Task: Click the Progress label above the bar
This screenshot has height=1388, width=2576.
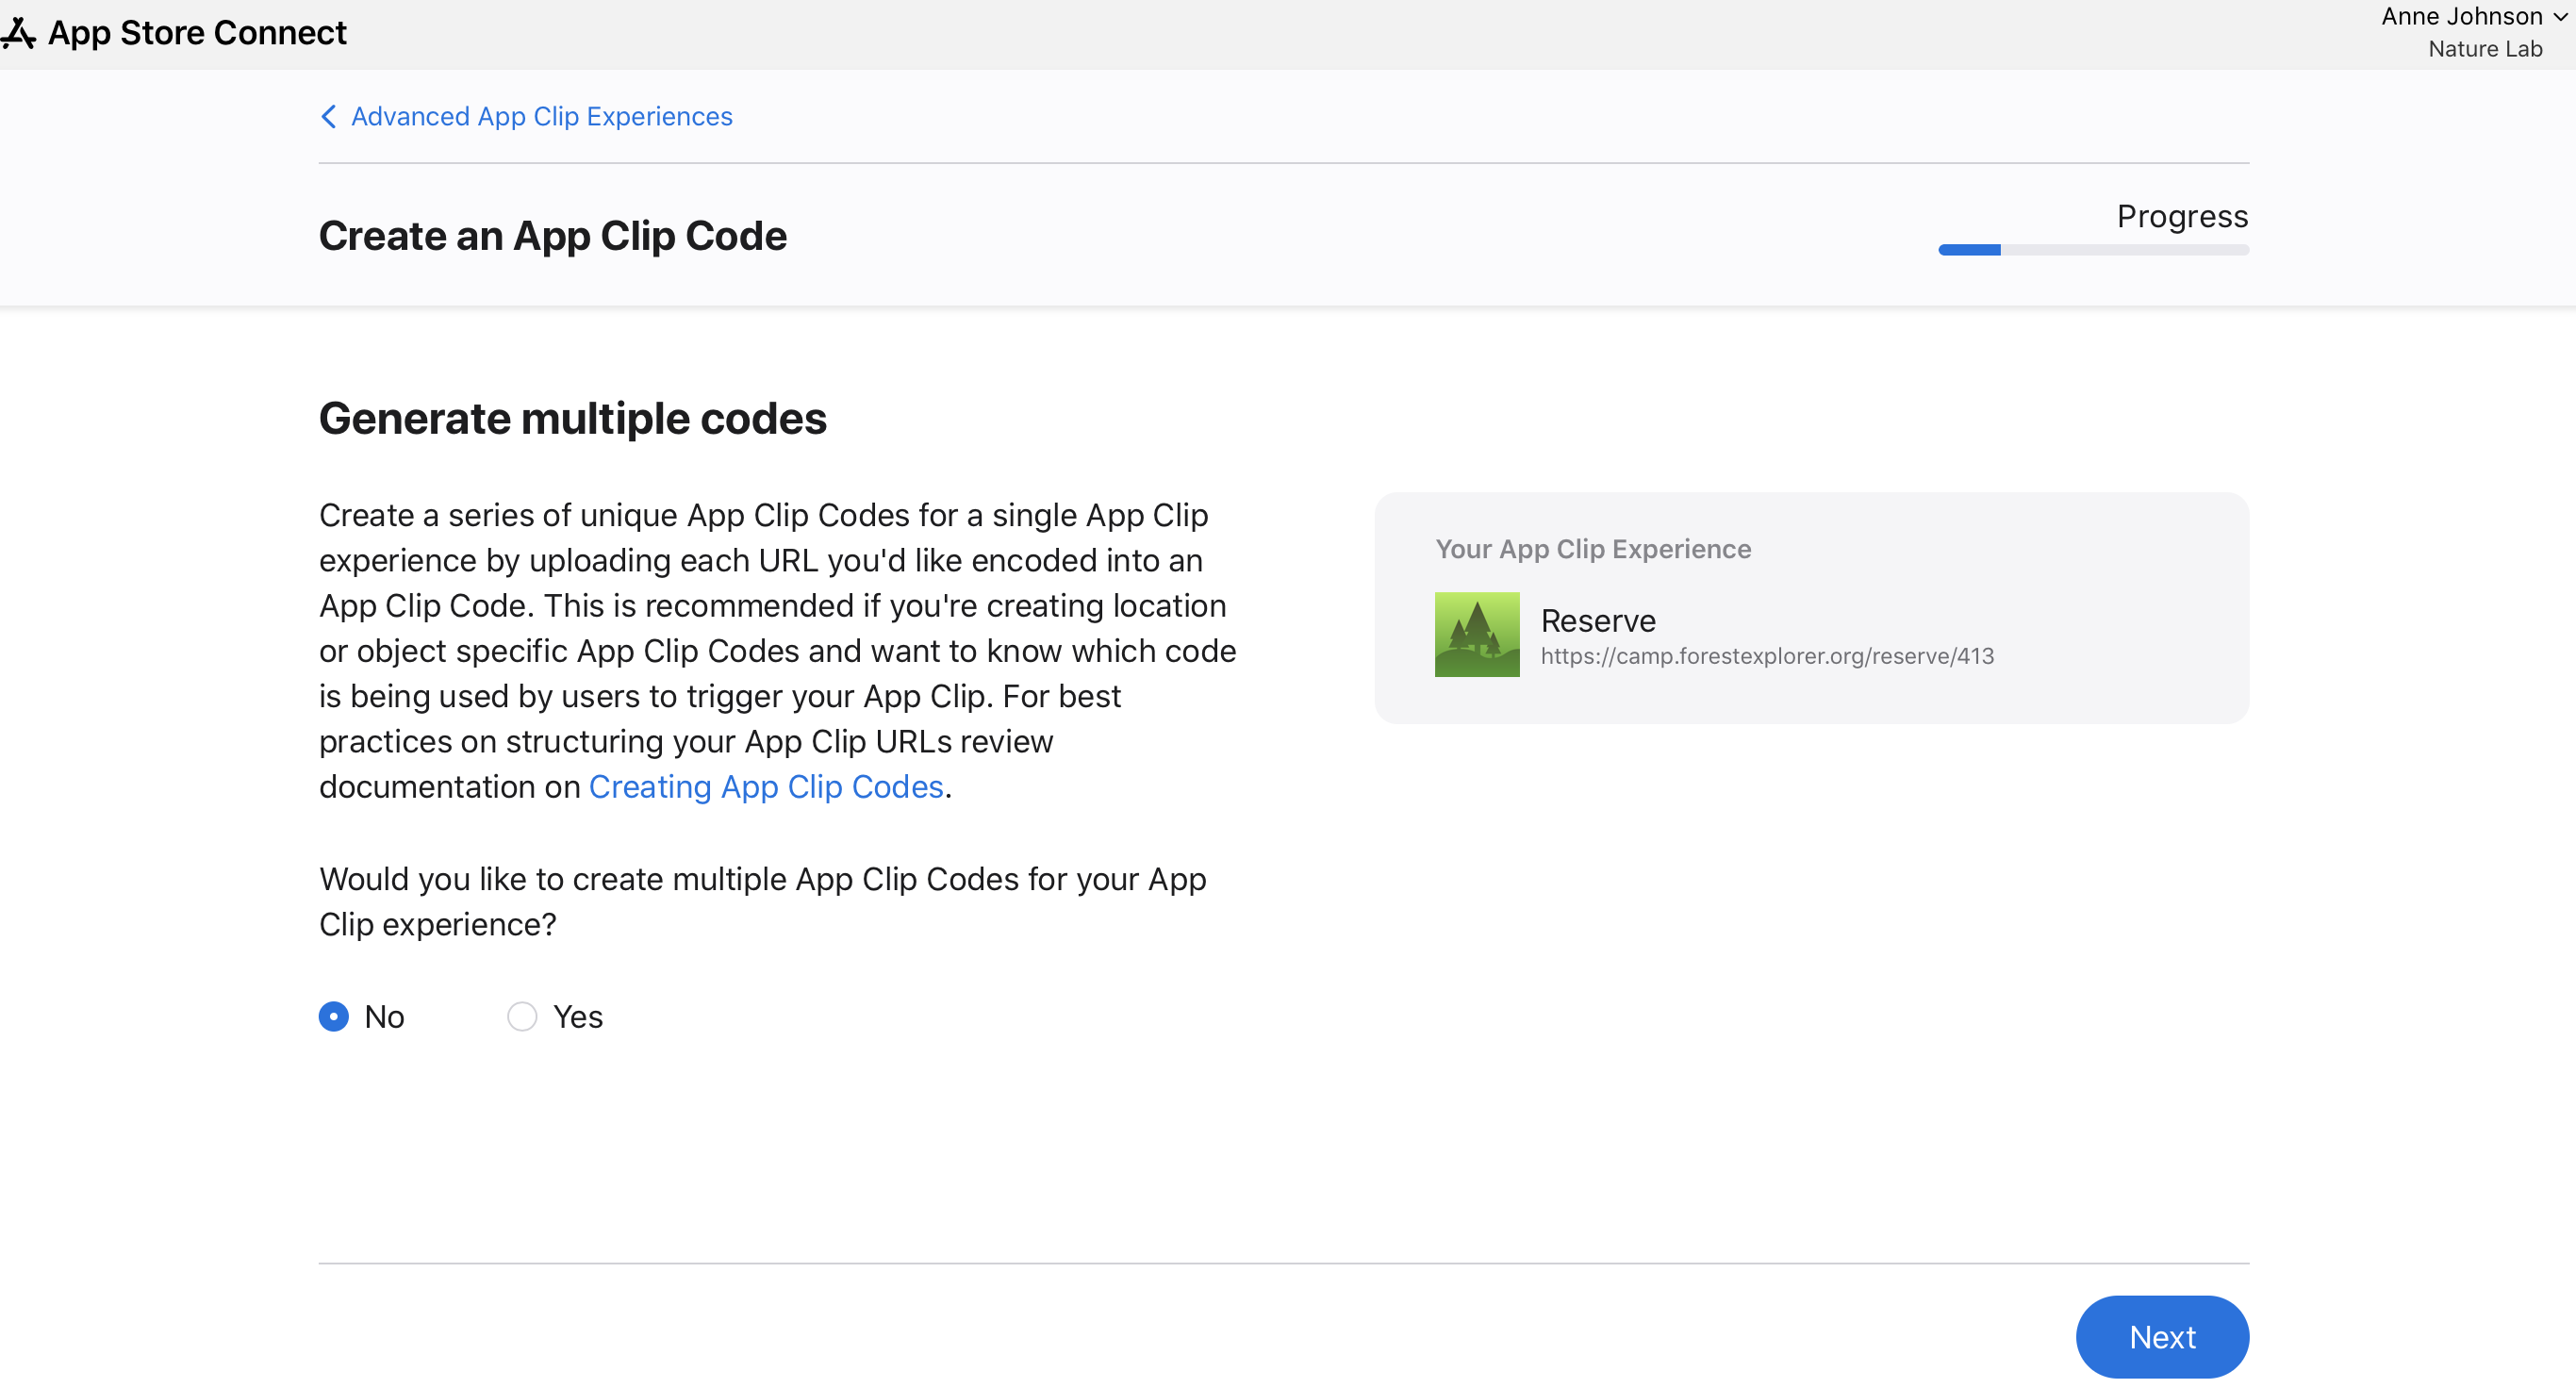Action: [x=2182, y=215]
